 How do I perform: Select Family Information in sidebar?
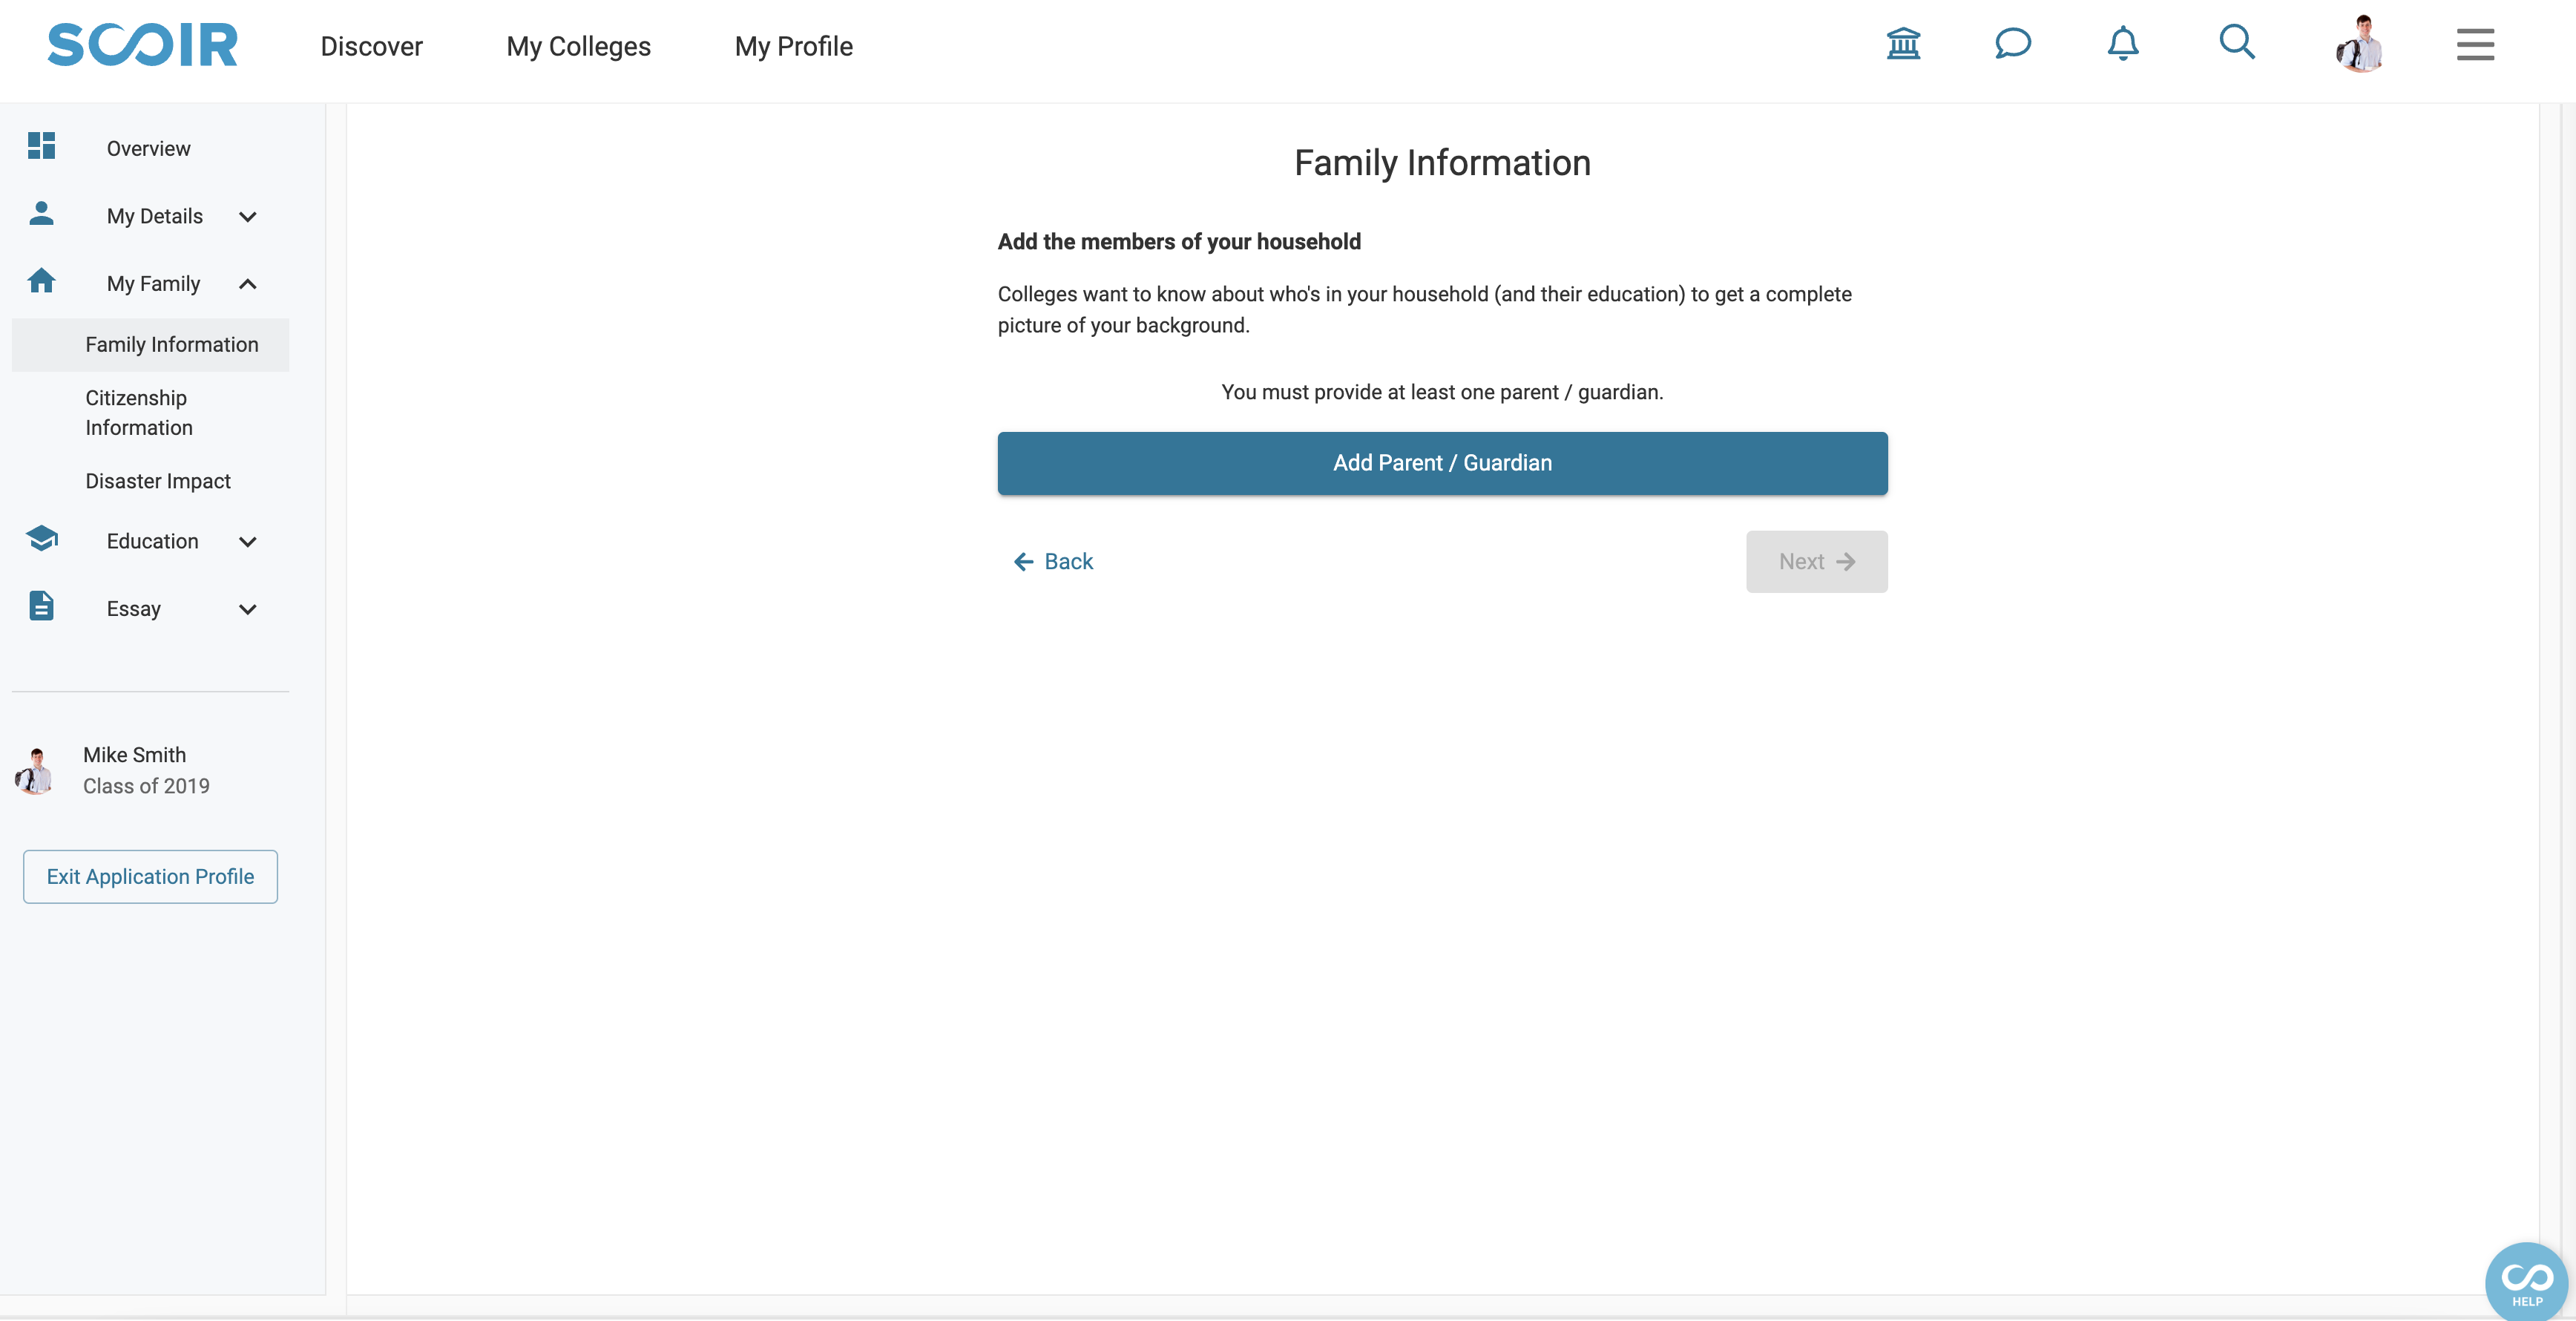[x=150, y=345]
